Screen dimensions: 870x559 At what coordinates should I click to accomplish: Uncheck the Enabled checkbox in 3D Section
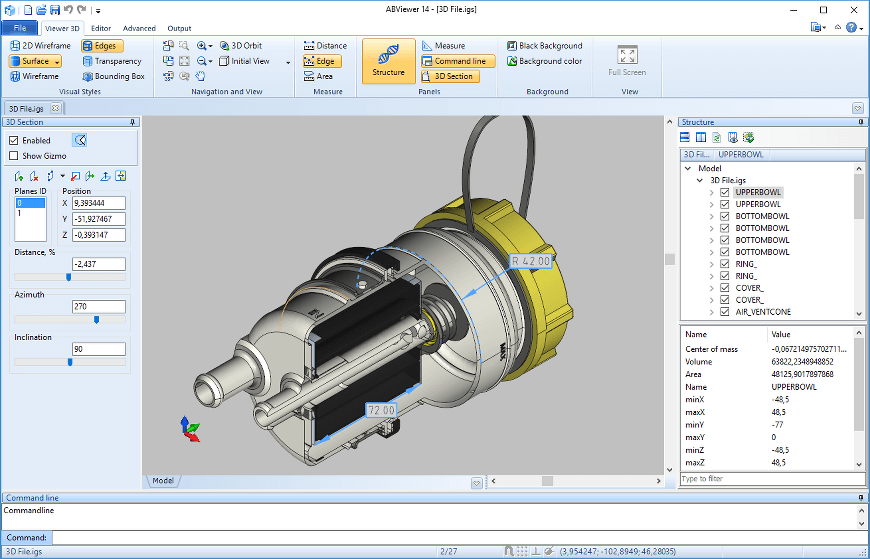pyautogui.click(x=14, y=140)
